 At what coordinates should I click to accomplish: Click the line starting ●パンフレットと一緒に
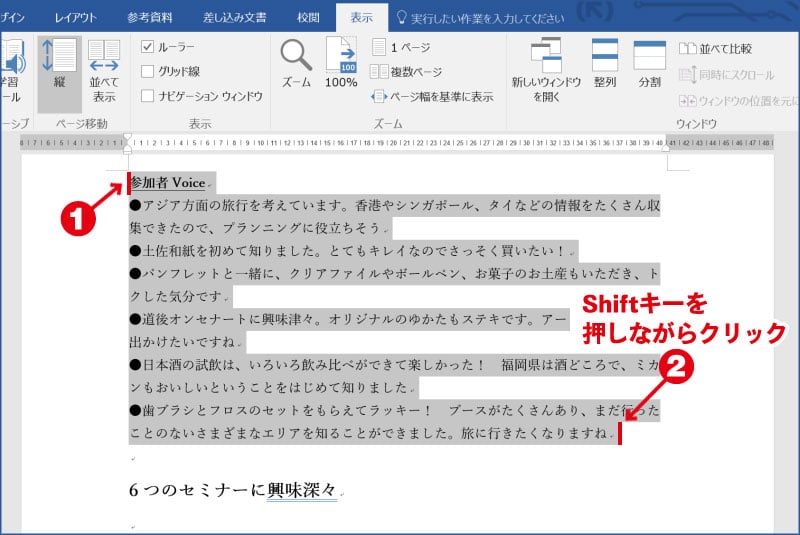[x=394, y=273]
